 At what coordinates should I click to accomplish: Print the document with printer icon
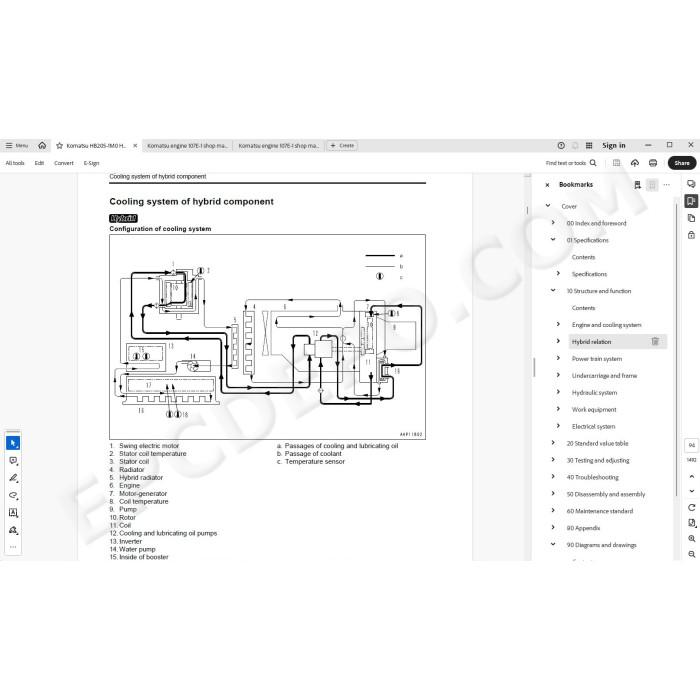[653, 163]
